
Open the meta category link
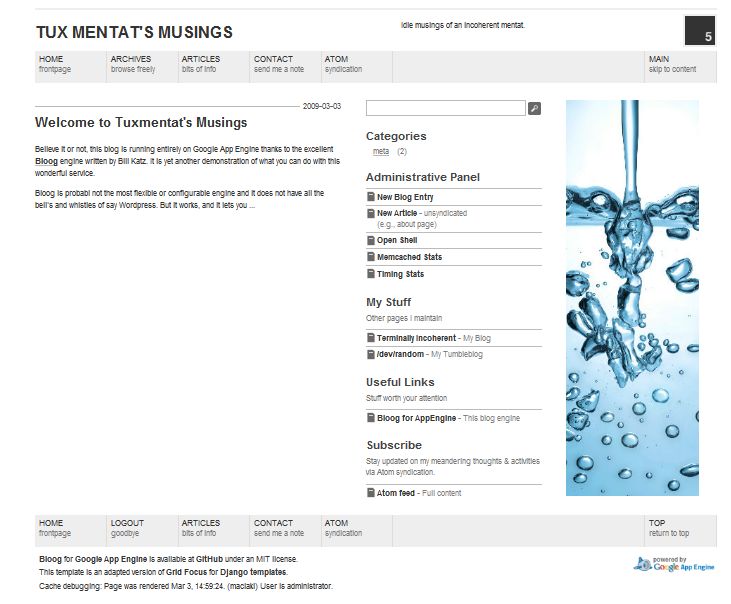click(381, 152)
